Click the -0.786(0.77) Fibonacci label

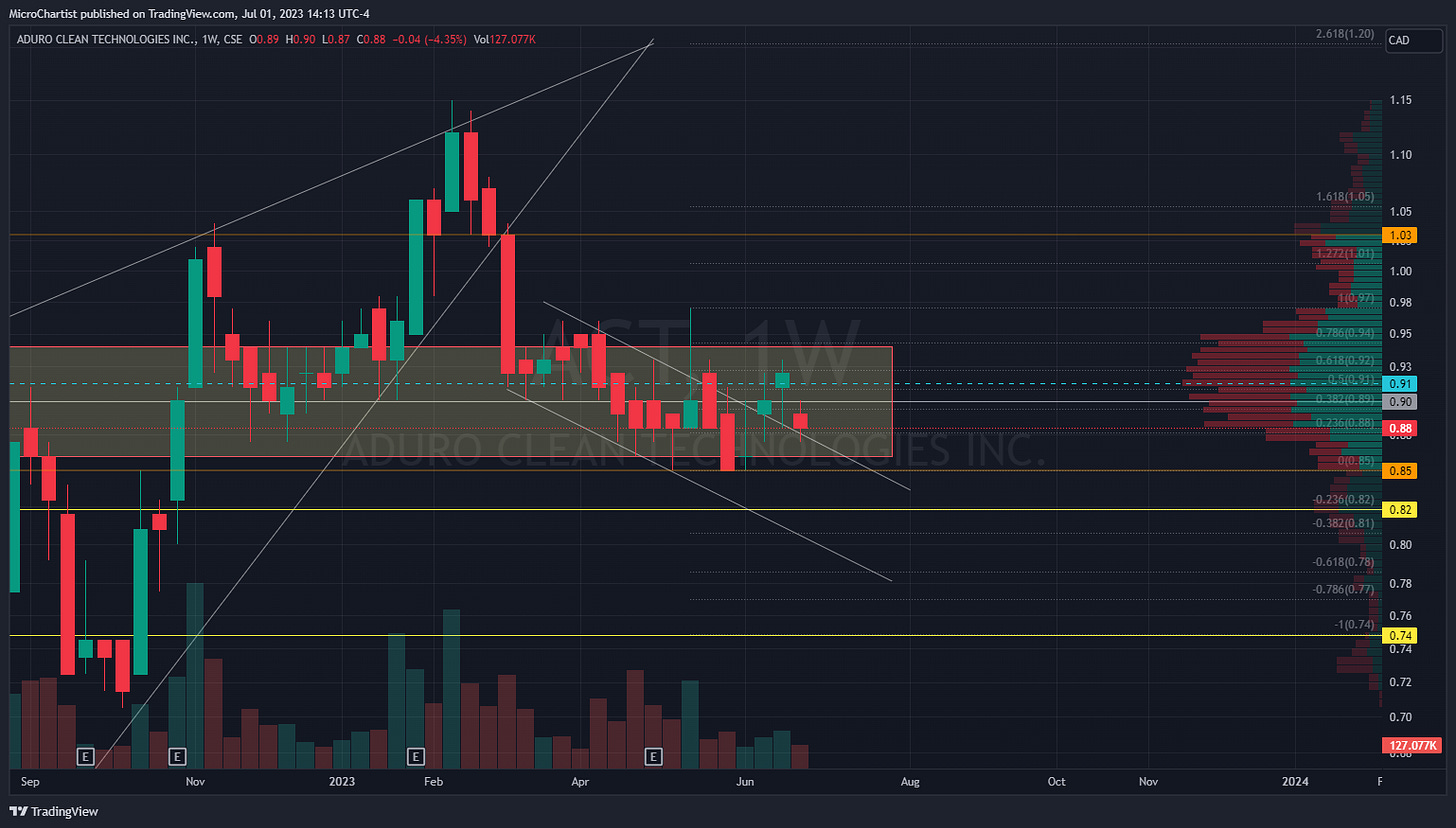coord(1343,589)
